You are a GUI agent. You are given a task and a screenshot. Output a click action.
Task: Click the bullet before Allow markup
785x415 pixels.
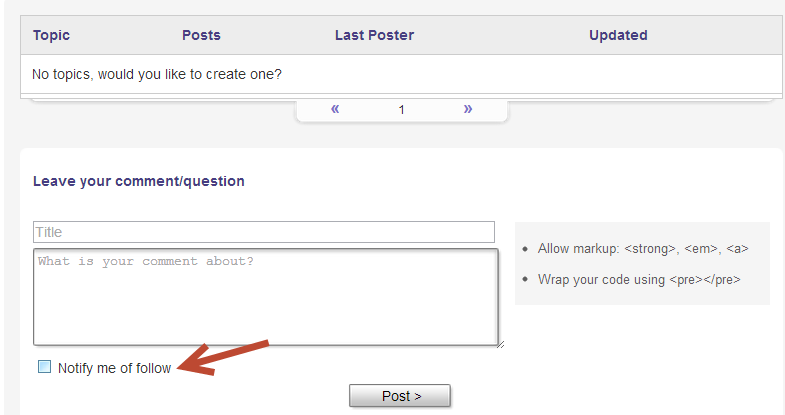tap(526, 250)
